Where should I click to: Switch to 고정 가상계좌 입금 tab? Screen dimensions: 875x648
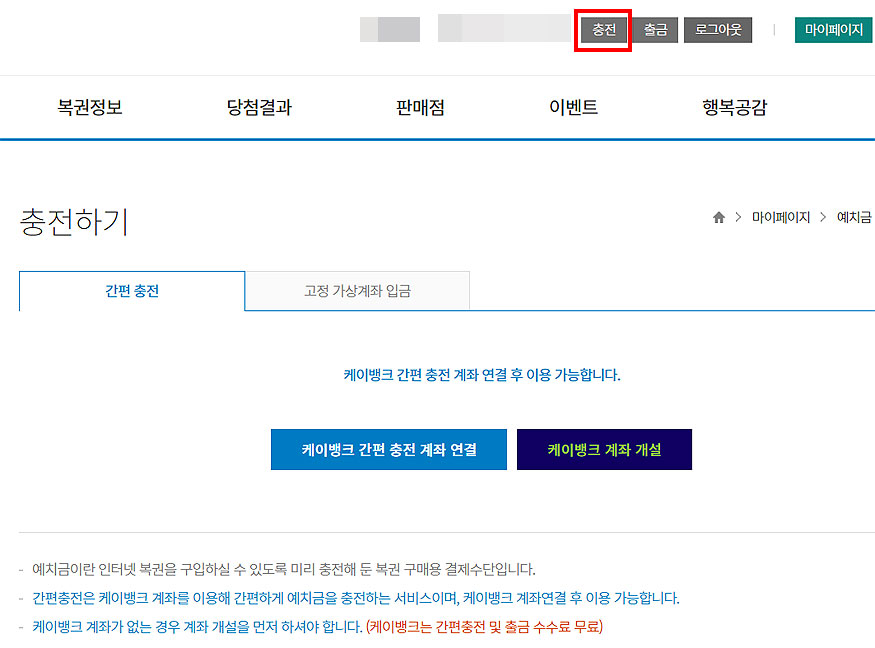click(357, 291)
